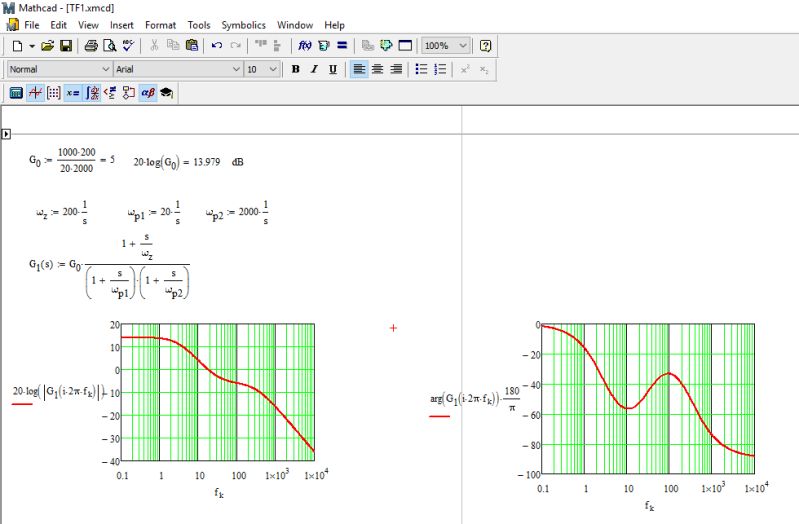
Task: Open the Calculus integral palette
Action: coord(92,93)
